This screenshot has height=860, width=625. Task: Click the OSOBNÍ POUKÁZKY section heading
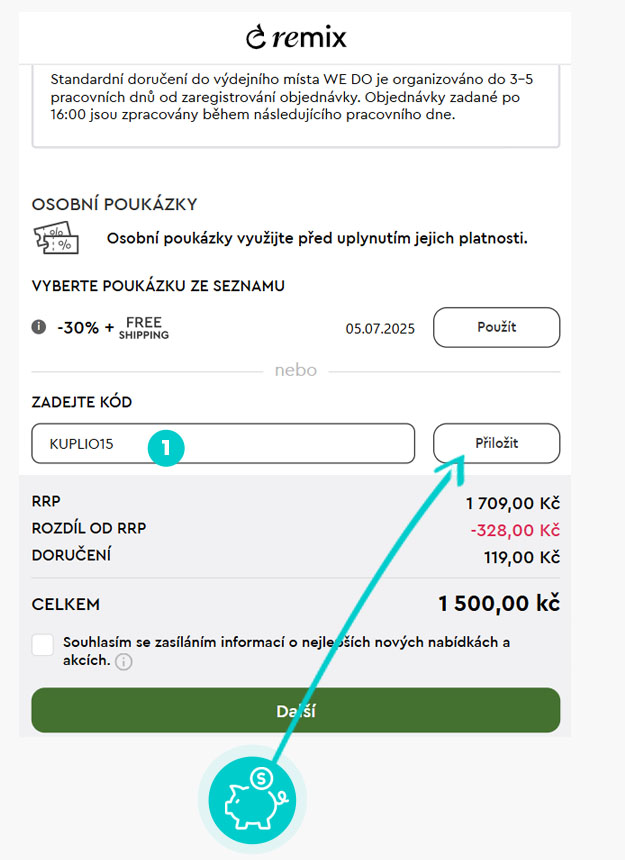[x=114, y=205]
